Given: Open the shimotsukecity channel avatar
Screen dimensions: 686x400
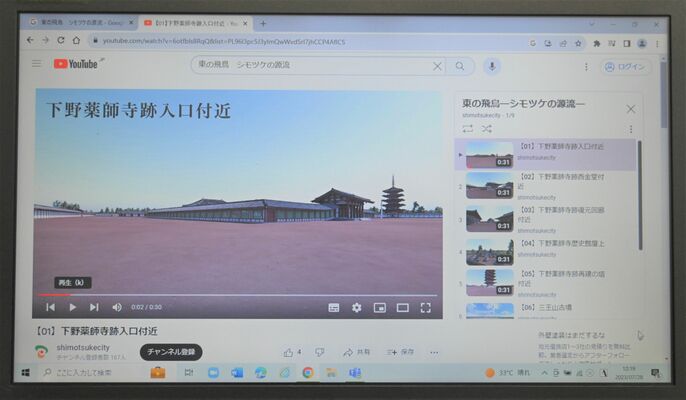Looking at the screenshot, I should point(41,351).
